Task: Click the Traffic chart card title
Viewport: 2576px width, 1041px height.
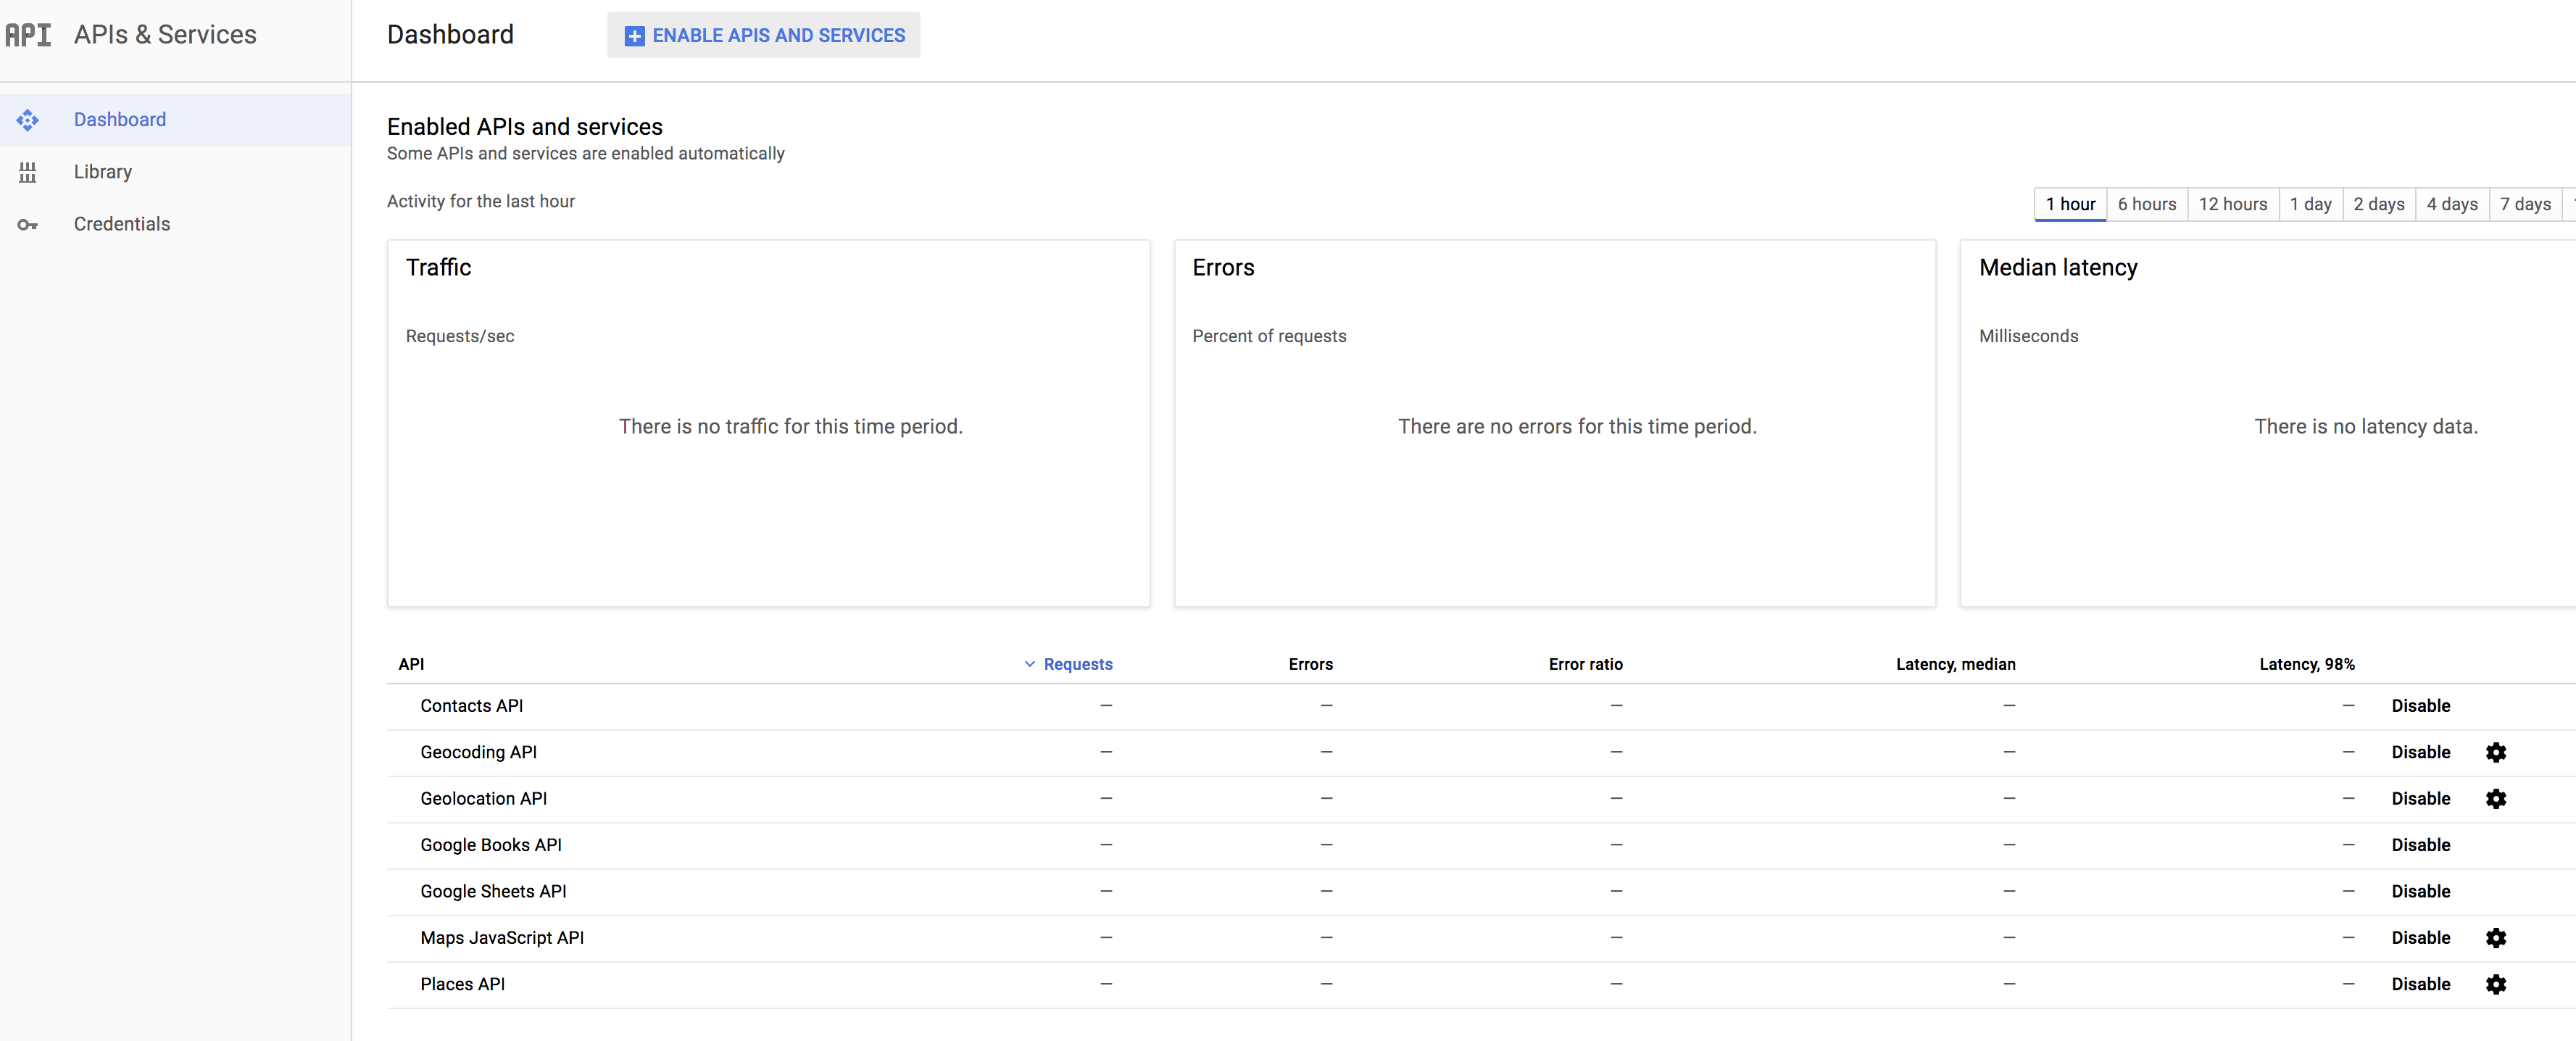Action: (x=438, y=268)
